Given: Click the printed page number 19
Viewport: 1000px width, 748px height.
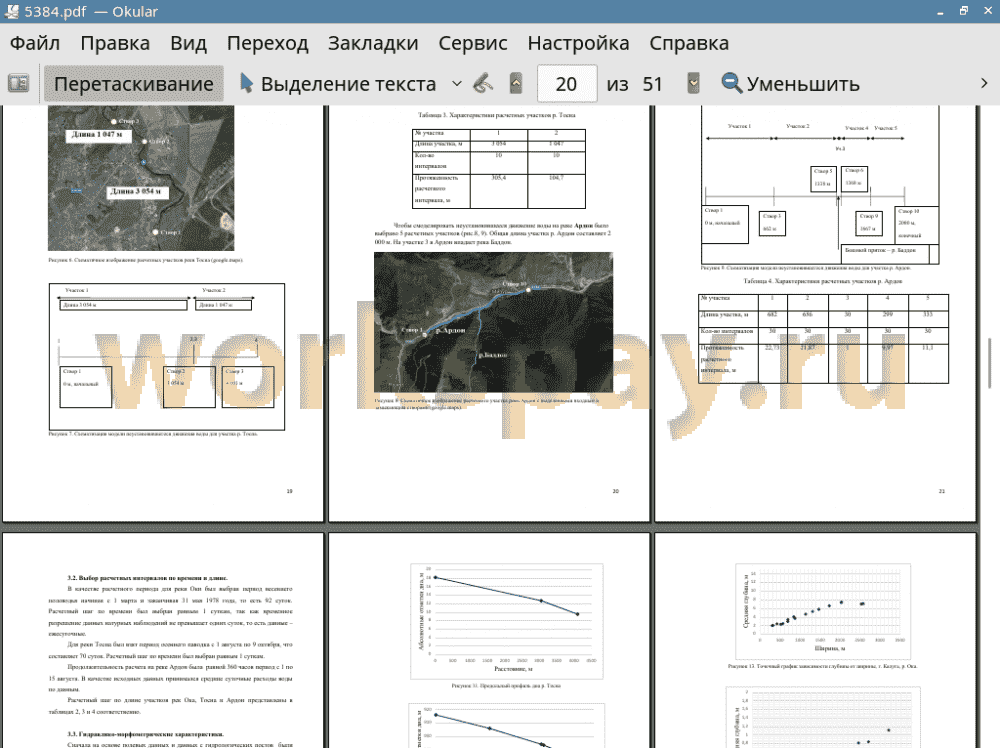Looking at the screenshot, I should tap(290, 491).
